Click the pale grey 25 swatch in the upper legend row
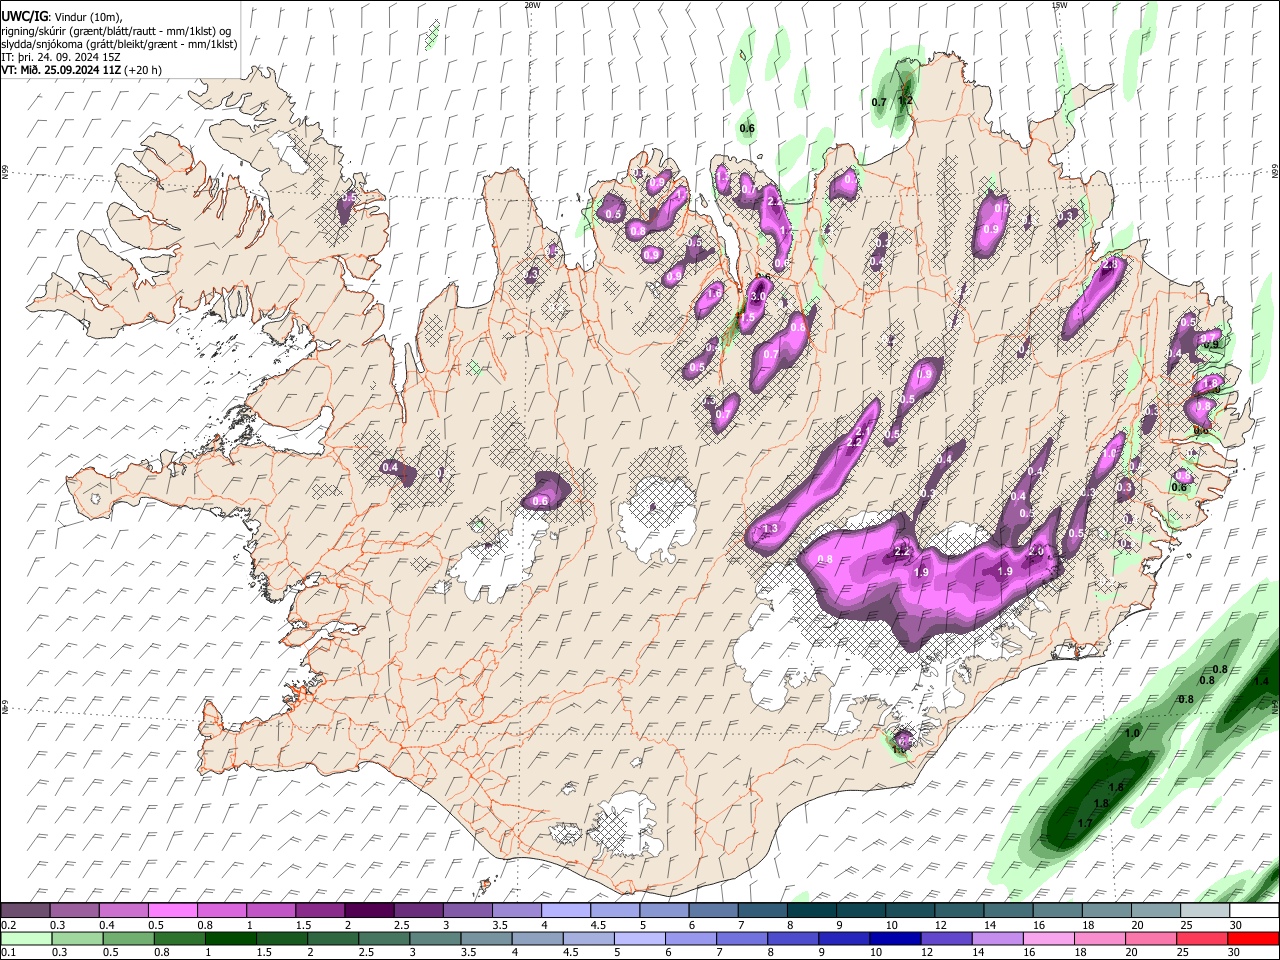 [1204, 911]
